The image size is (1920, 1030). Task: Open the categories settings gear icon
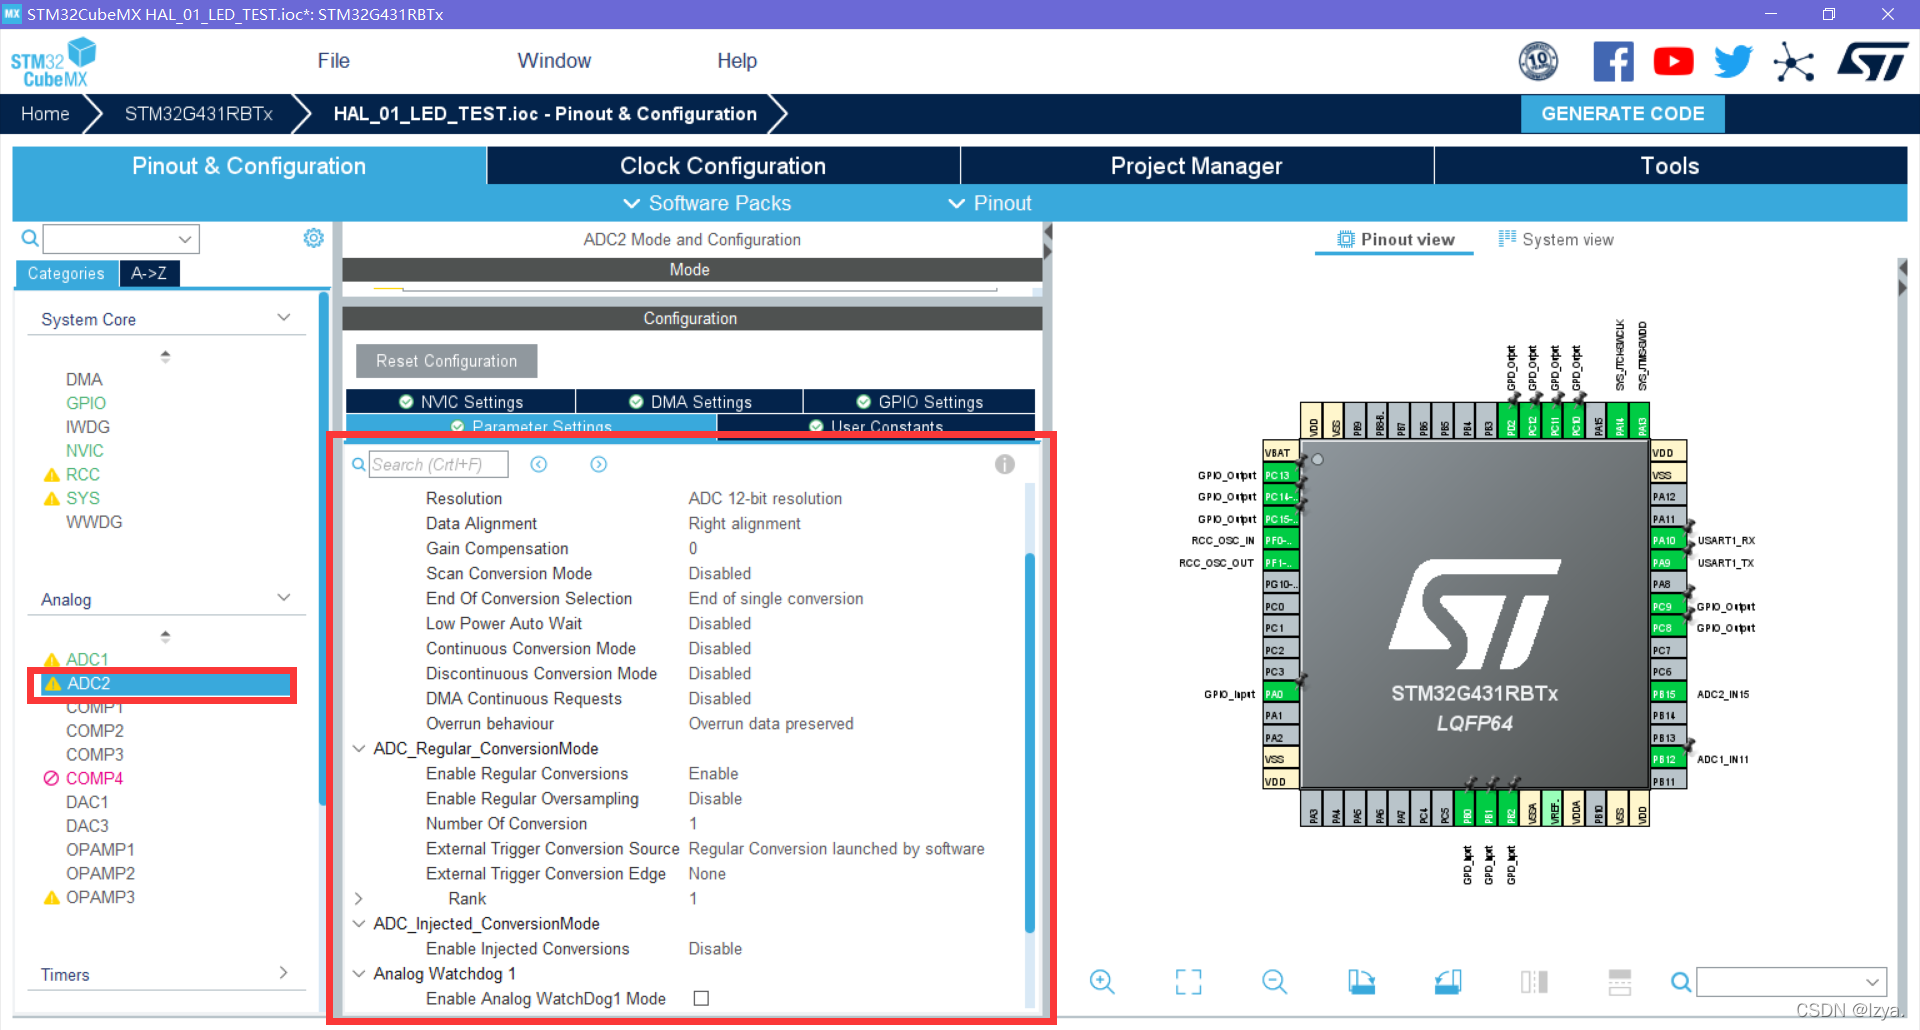(x=313, y=238)
